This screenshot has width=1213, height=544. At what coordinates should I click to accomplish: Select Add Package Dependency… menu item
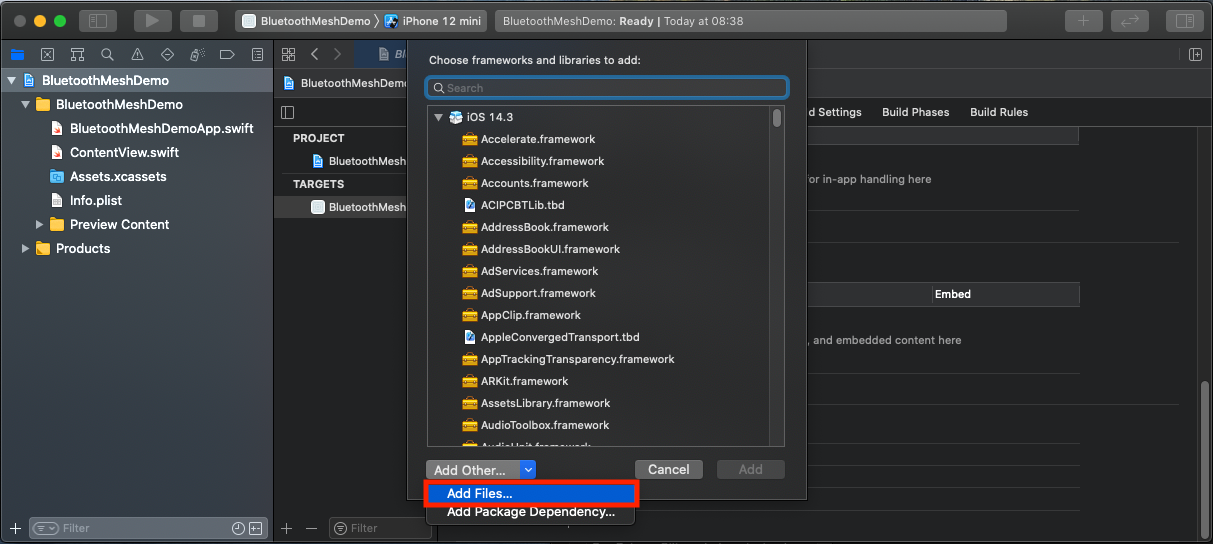pos(530,512)
